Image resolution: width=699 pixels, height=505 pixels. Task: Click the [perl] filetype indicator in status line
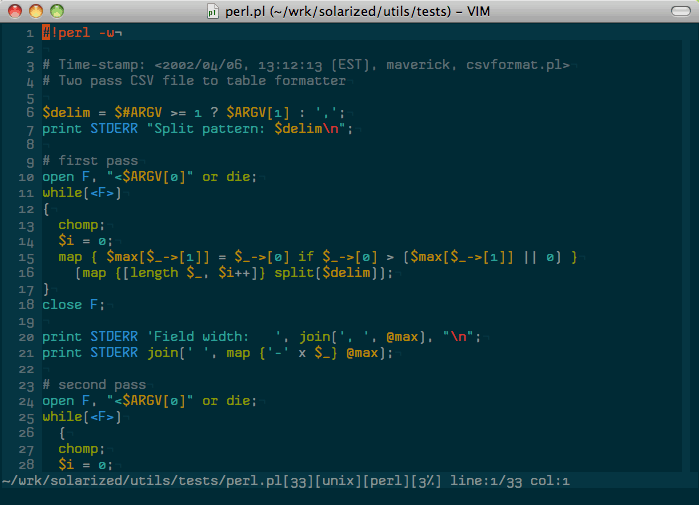pyautogui.click(x=389, y=482)
